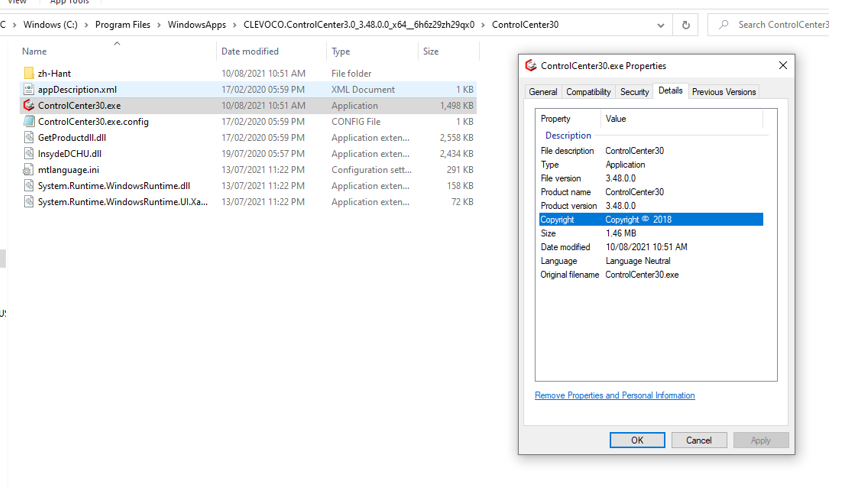The image size is (855, 488).
Task: Click the red ControlCenter30.exe icon in file list
Action: [x=29, y=105]
